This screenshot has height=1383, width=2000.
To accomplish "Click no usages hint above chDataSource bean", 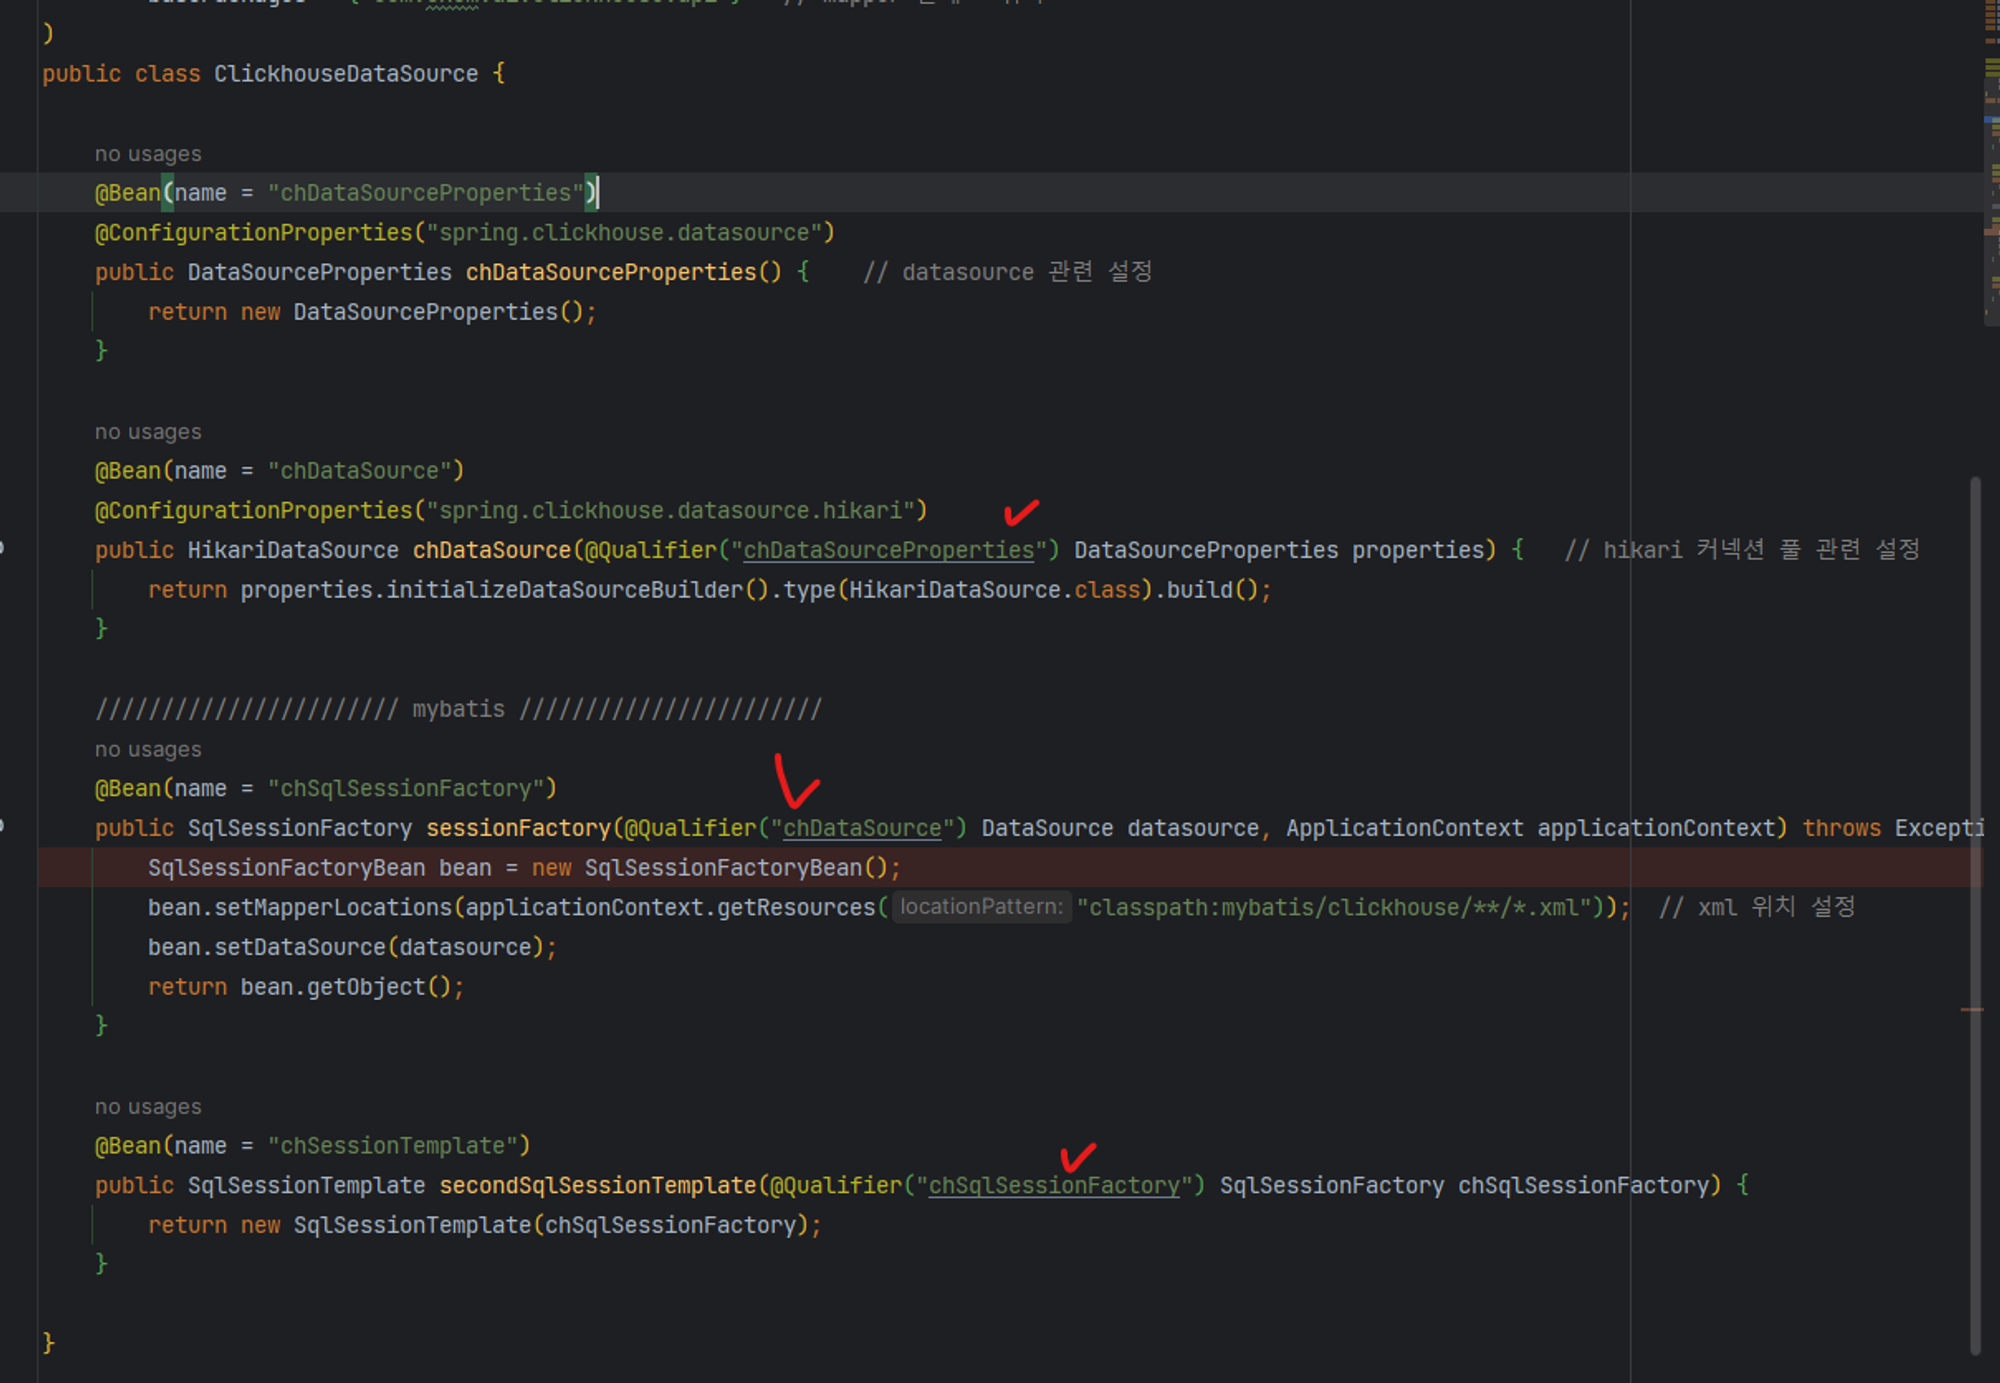I will tap(148, 432).
